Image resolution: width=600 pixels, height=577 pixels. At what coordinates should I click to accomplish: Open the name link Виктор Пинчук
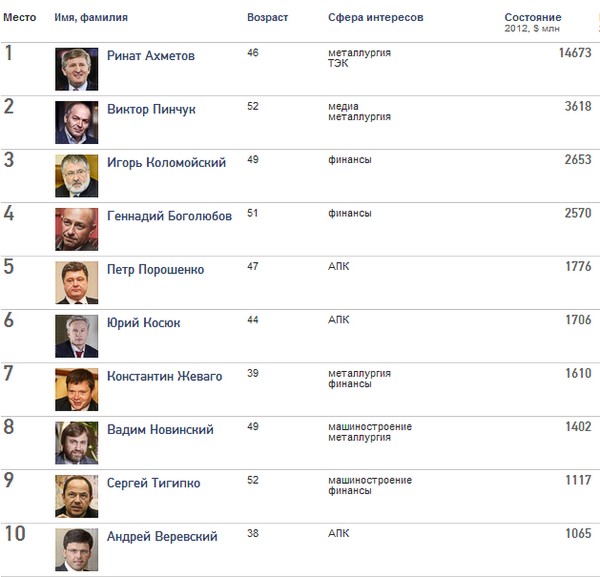151,109
